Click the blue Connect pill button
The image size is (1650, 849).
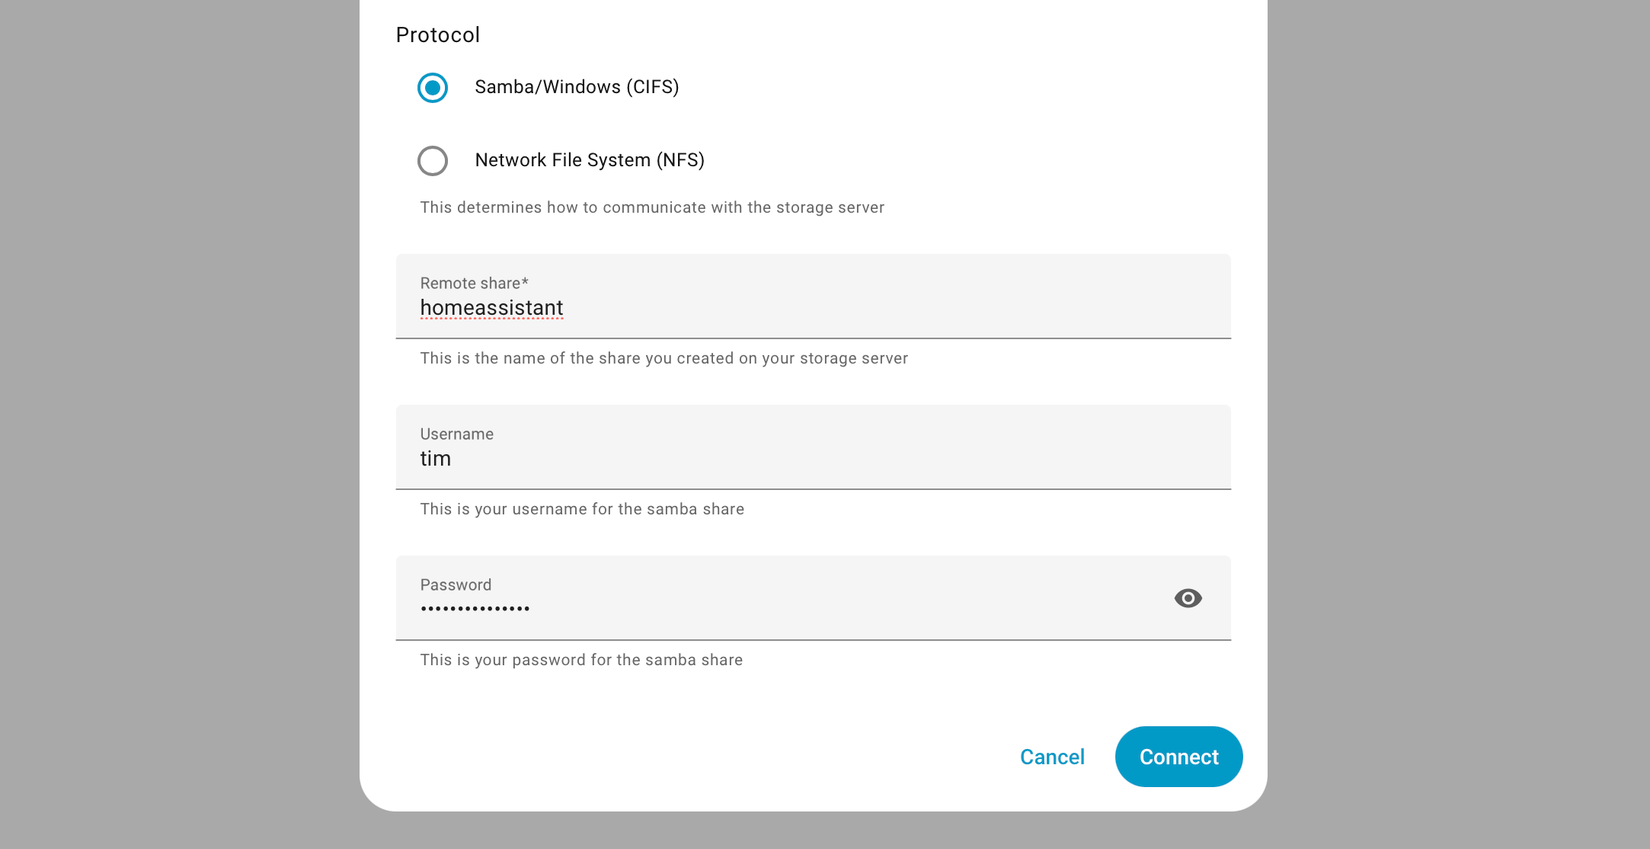point(1178,757)
